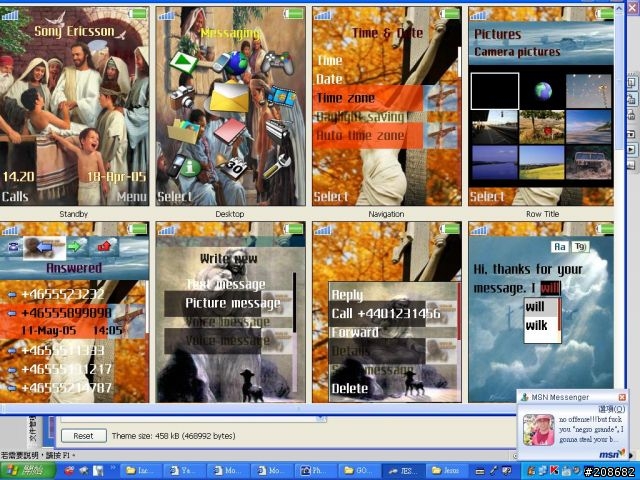The height and width of the screenshot is (480, 640).
Task: Open the MSN Messenger message text
Action: tap(591, 429)
